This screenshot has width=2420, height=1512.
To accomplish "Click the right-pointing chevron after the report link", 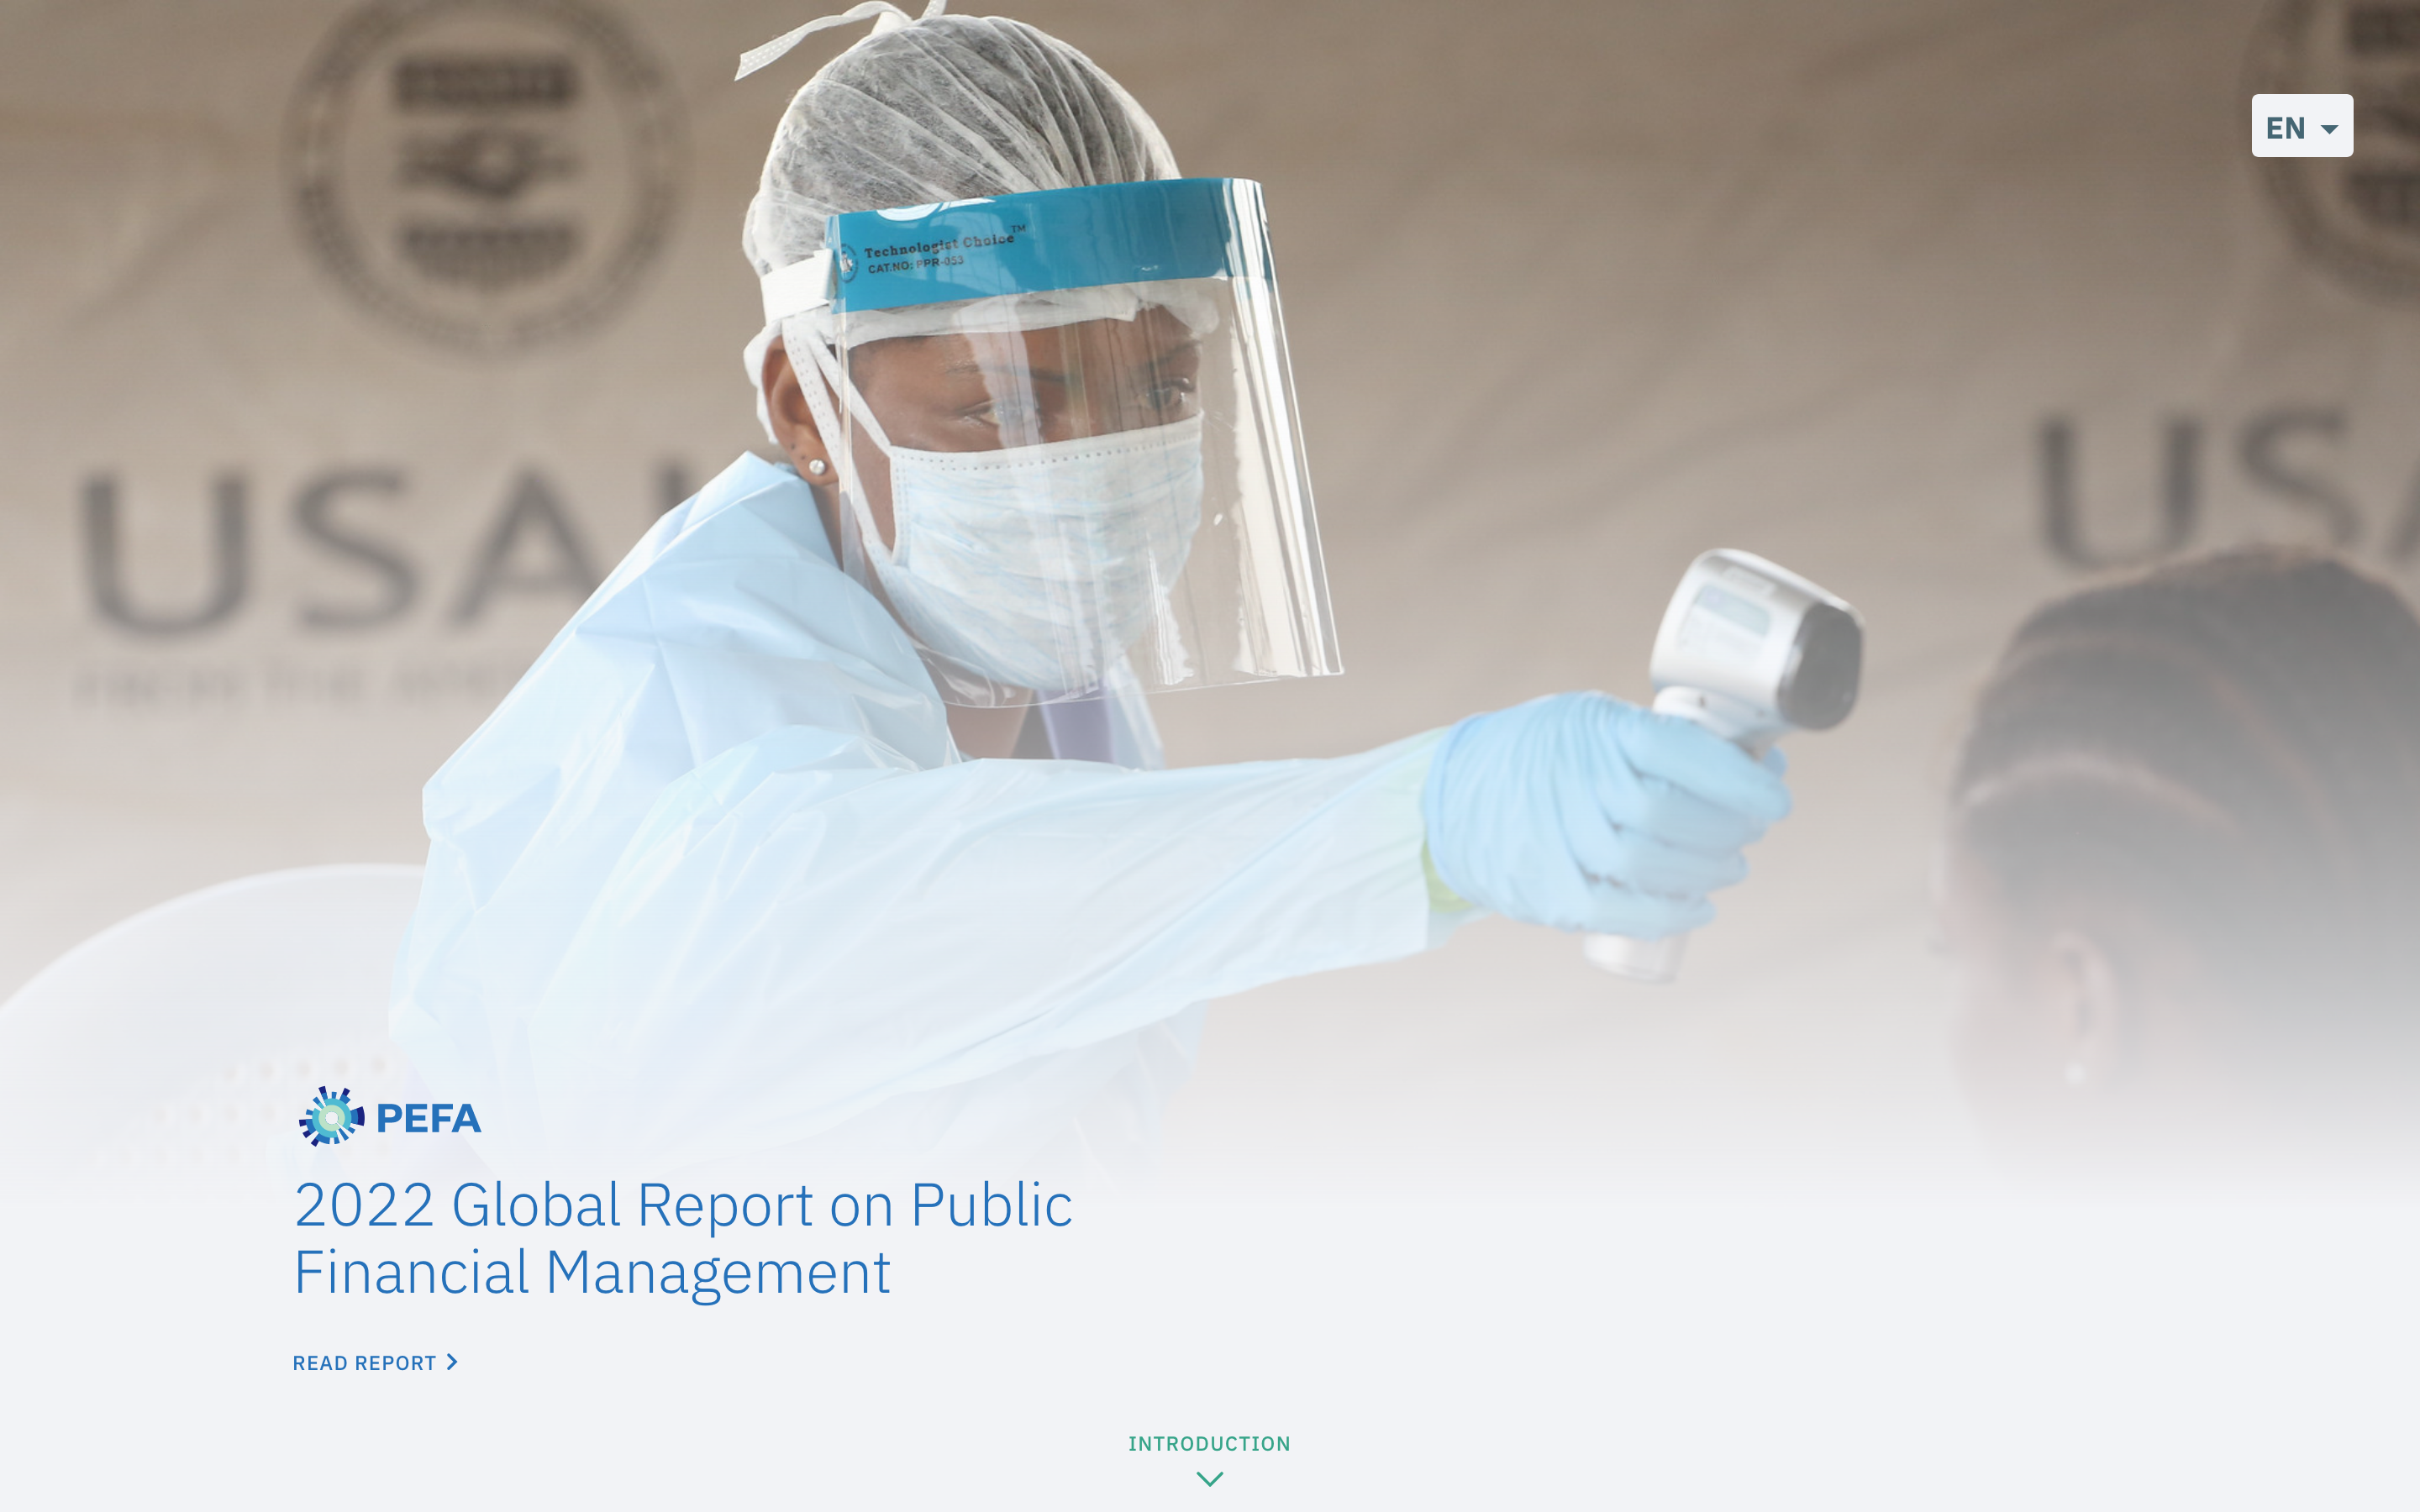I will pyautogui.click(x=452, y=1362).
